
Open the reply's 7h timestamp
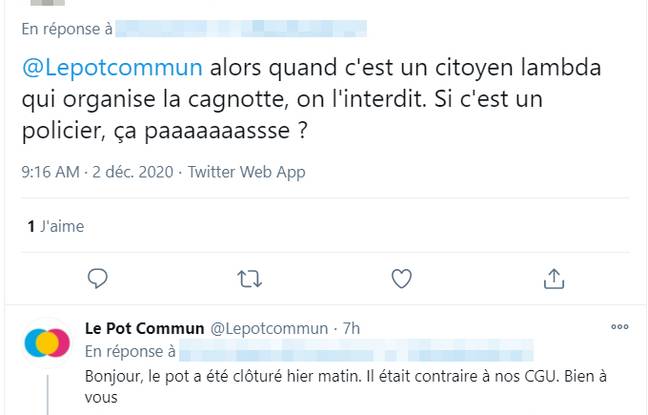coord(351,328)
